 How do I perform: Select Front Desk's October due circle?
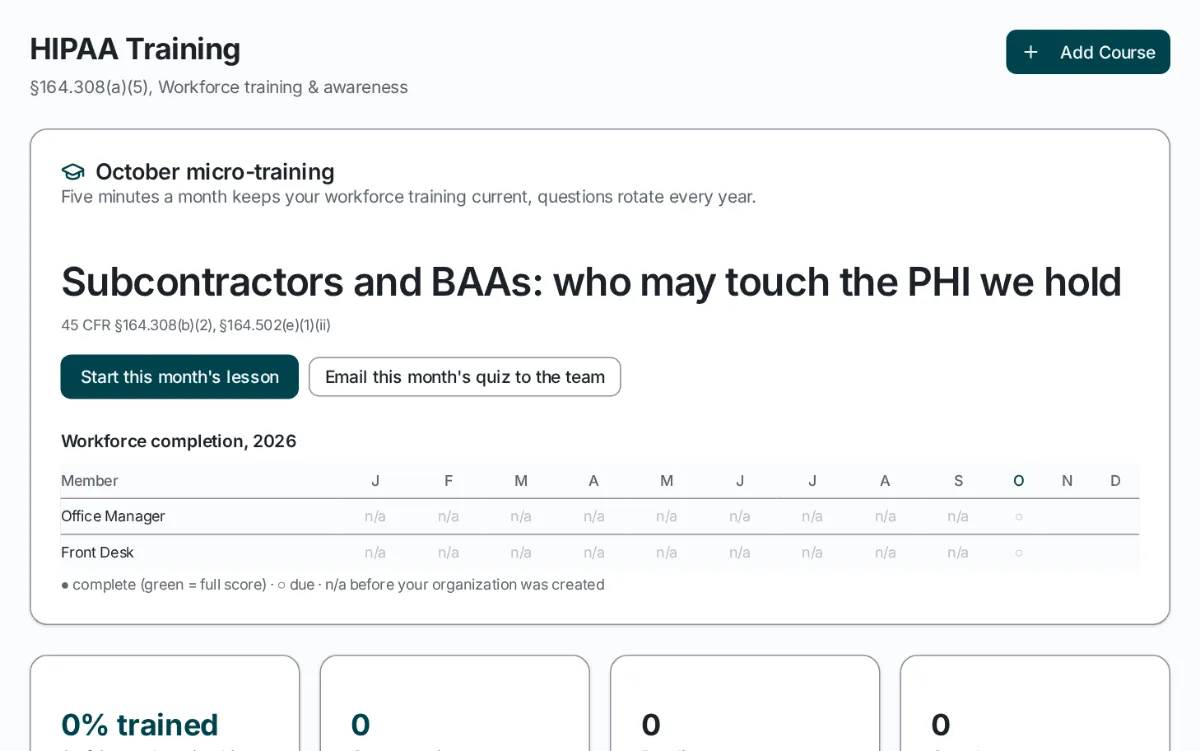click(1019, 553)
